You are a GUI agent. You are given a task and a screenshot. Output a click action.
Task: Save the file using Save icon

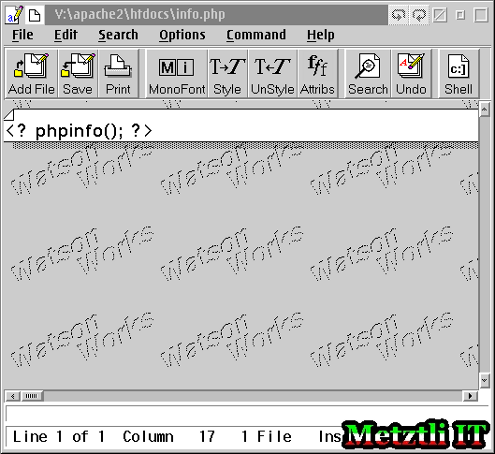click(x=78, y=74)
